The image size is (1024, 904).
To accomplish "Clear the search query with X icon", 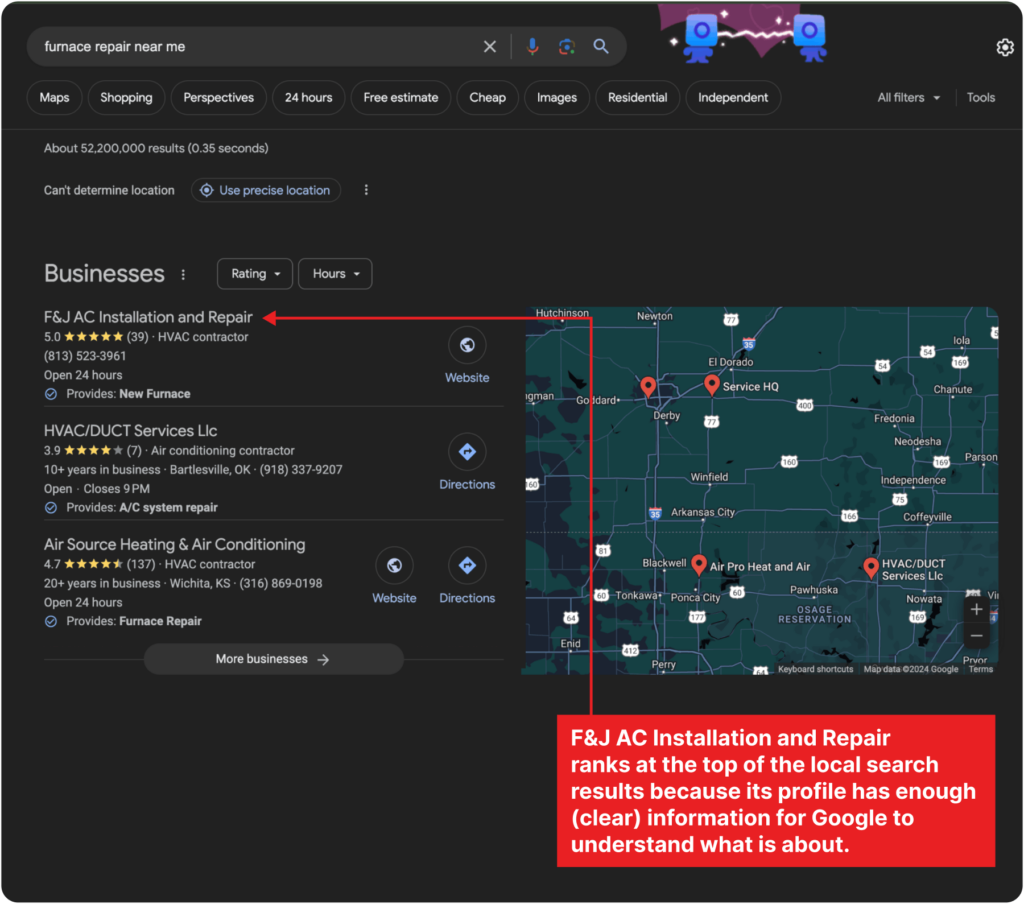I will point(490,46).
